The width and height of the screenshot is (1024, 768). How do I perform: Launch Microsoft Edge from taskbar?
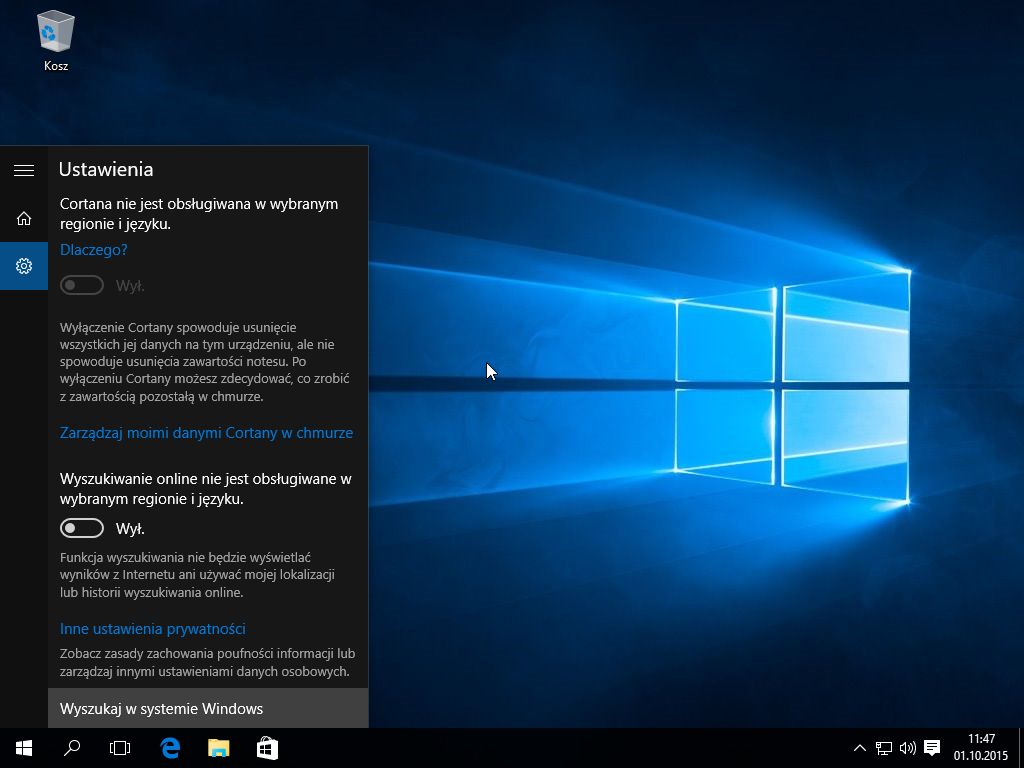[170, 748]
